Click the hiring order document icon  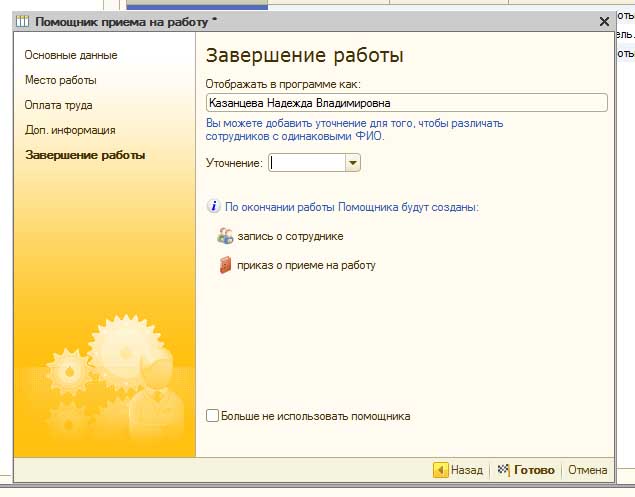click(x=225, y=265)
